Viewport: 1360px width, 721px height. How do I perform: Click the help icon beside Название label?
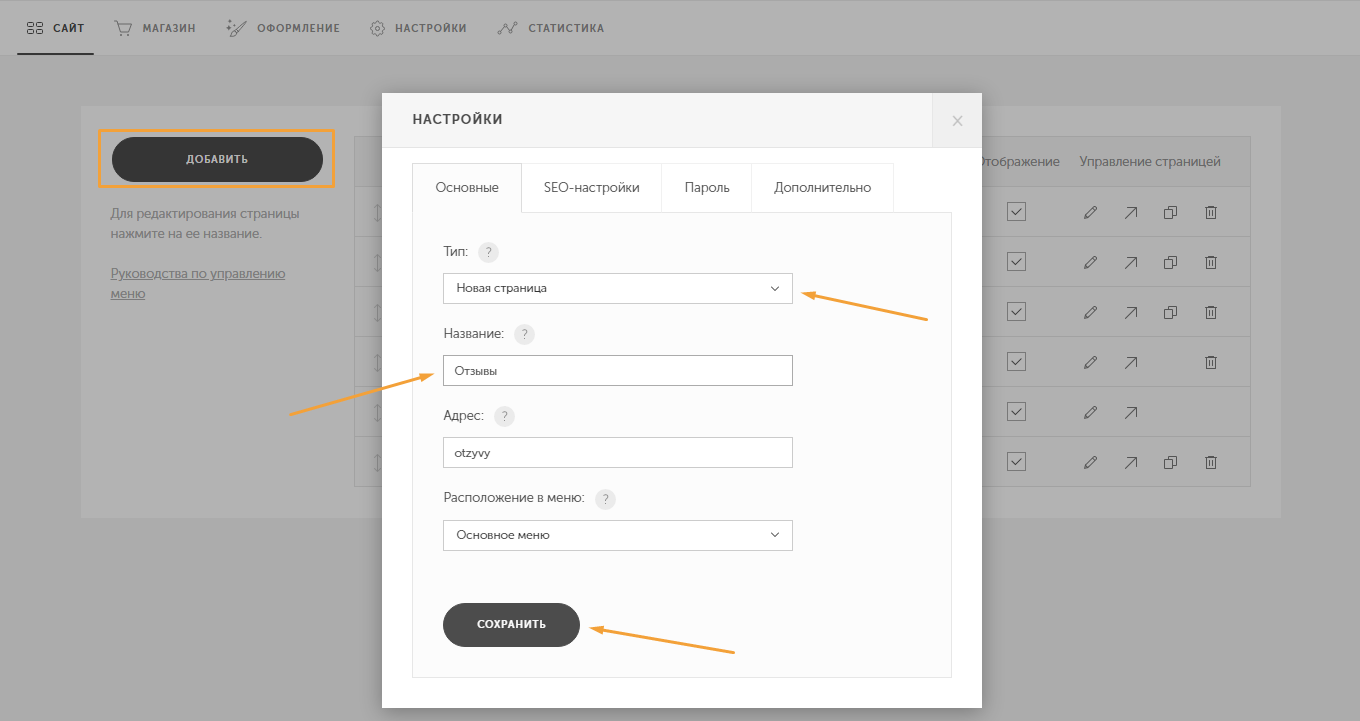[x=524, y=334]
